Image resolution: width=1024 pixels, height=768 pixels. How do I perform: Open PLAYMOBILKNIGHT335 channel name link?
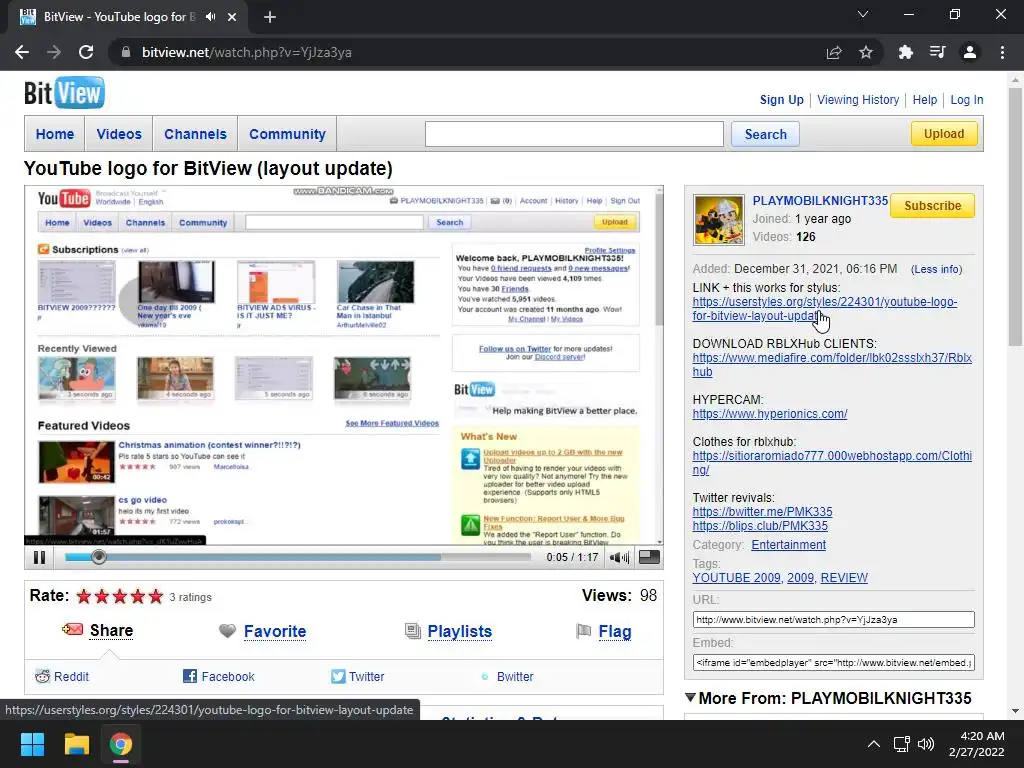click(820, 200)
